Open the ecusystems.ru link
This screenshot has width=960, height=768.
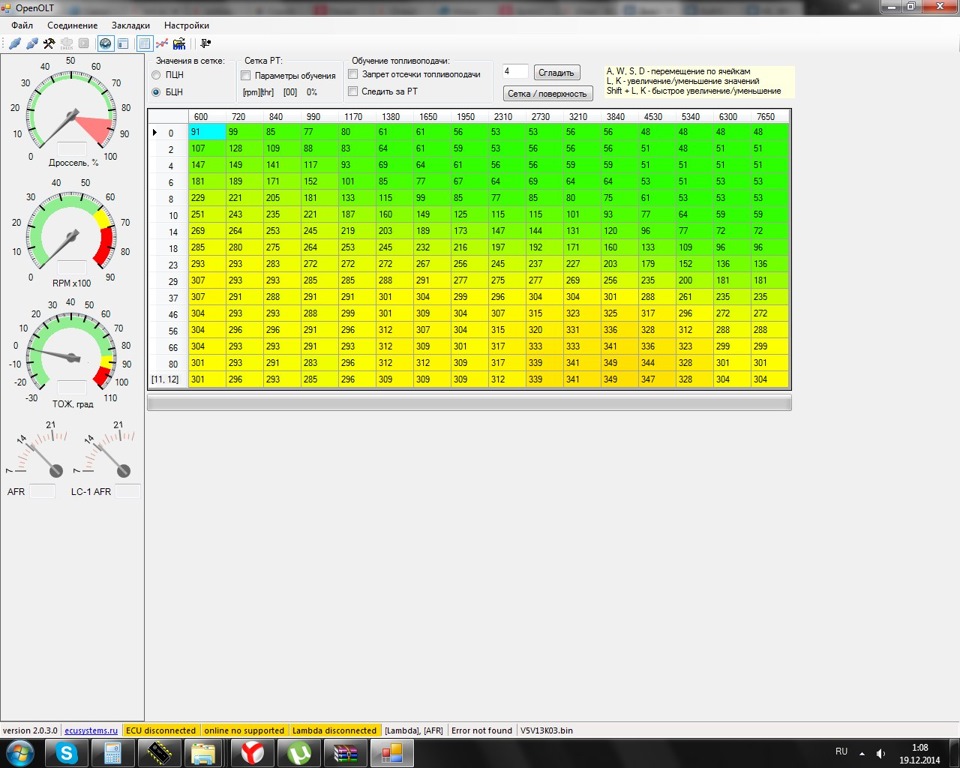91,731
